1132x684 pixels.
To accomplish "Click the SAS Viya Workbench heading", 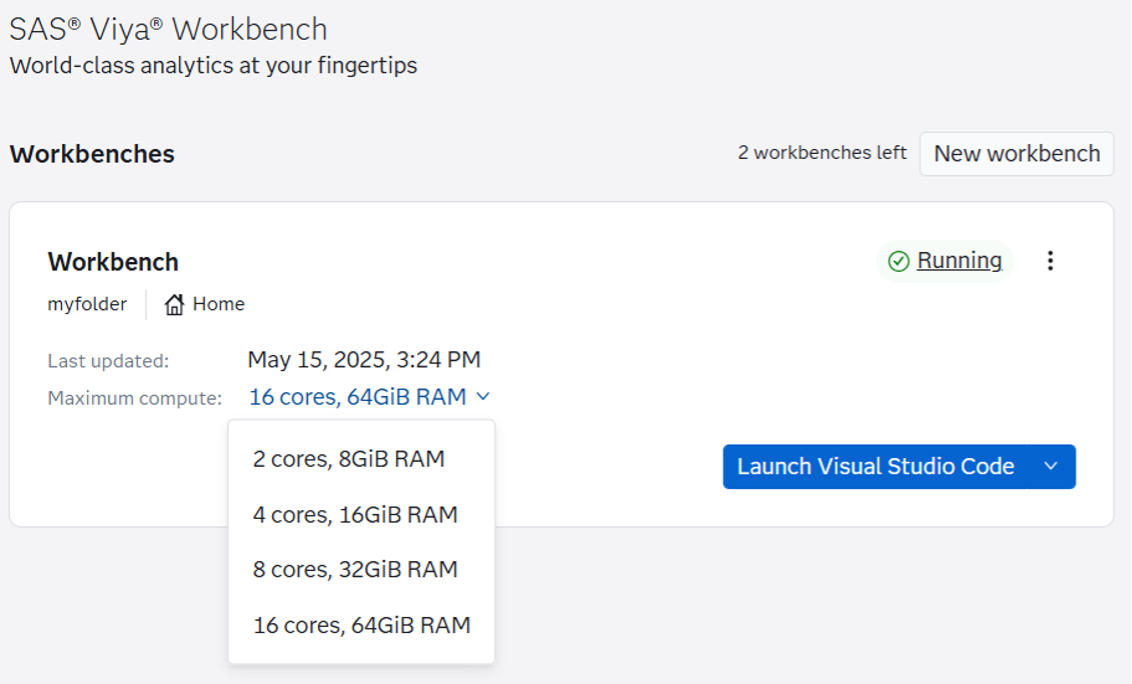I will (x=168, y=29).
